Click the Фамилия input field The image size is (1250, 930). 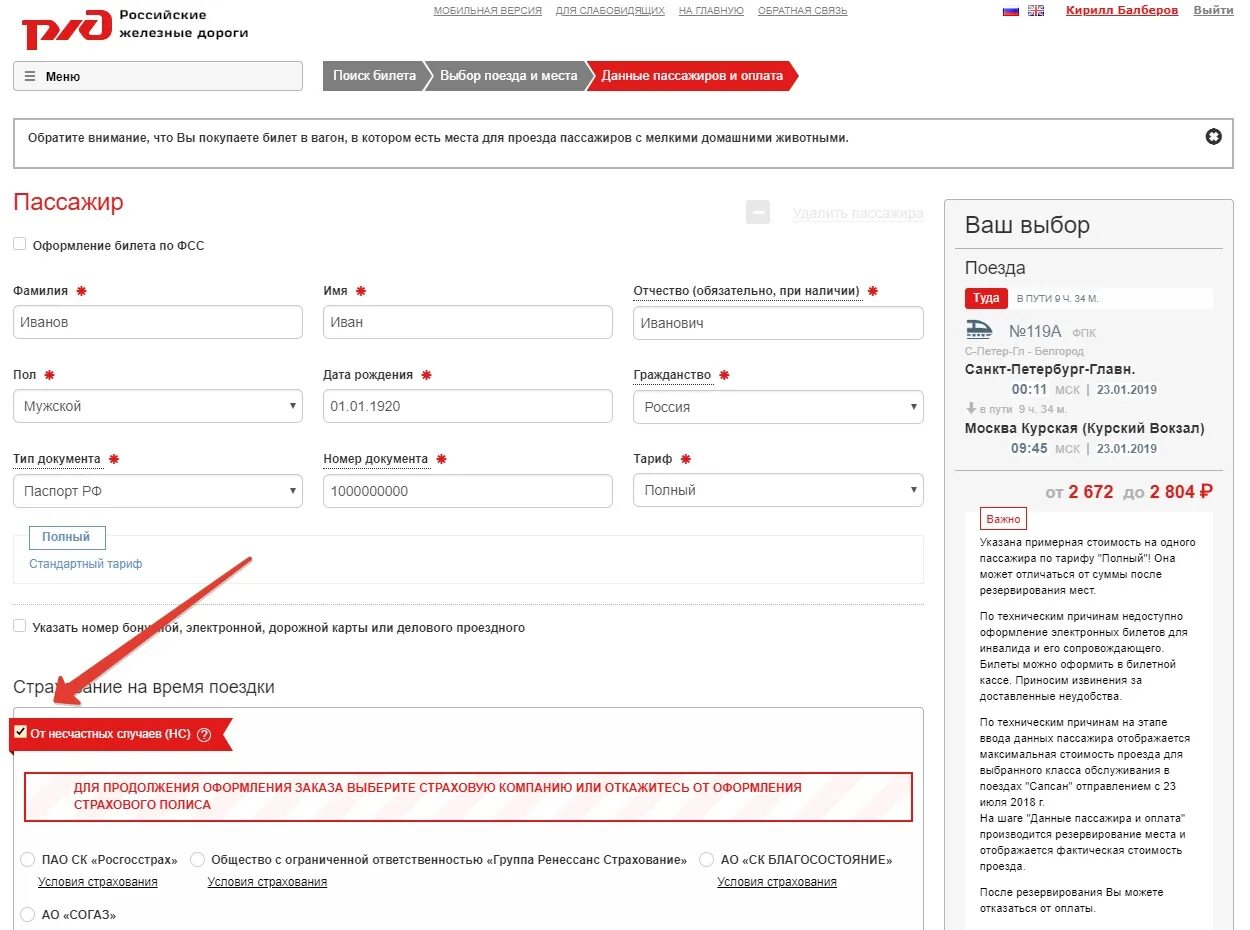coord(158,322)
